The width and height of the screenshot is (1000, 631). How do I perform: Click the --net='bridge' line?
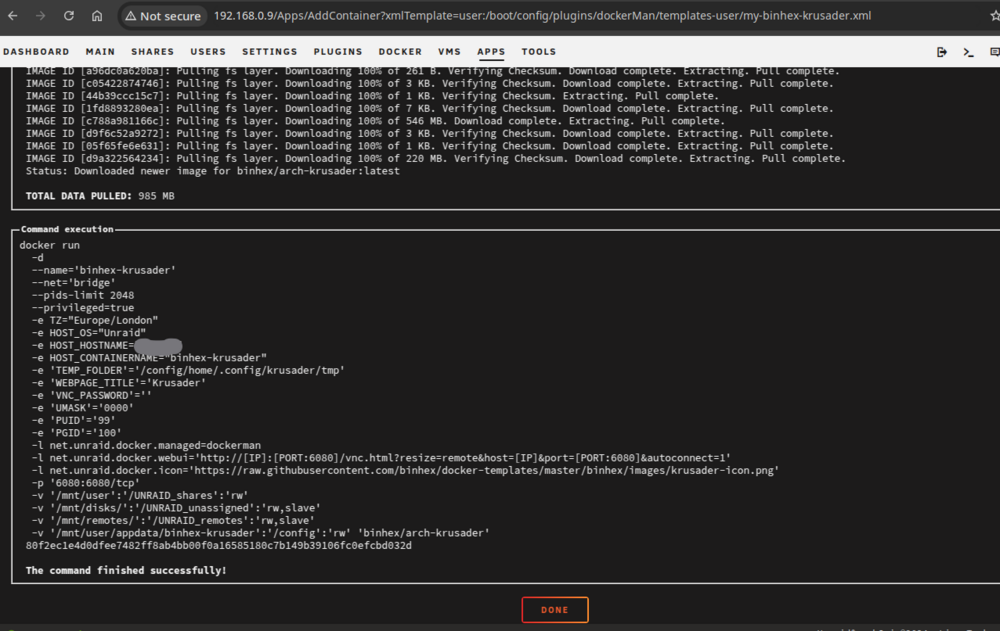coord(73,283)
